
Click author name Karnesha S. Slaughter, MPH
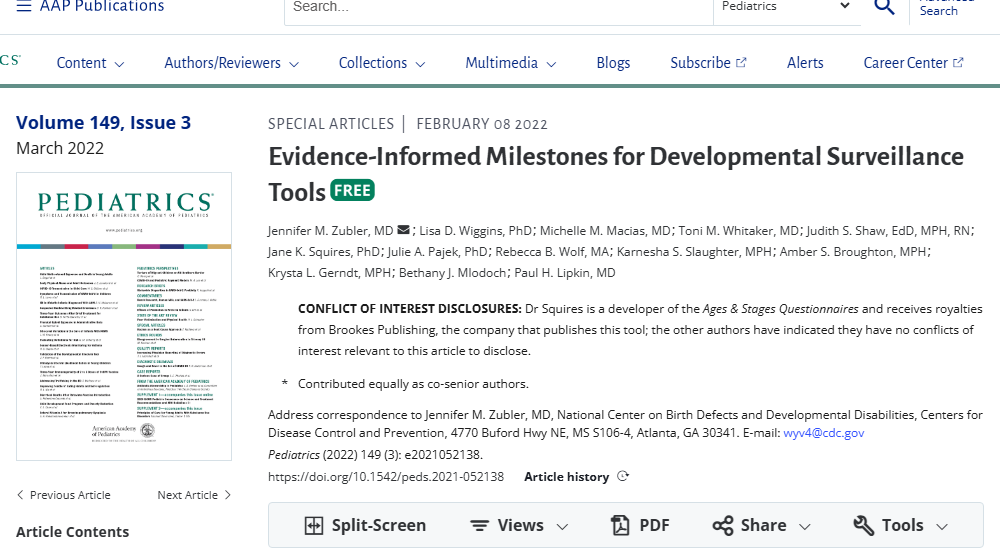tap(694, 252)
